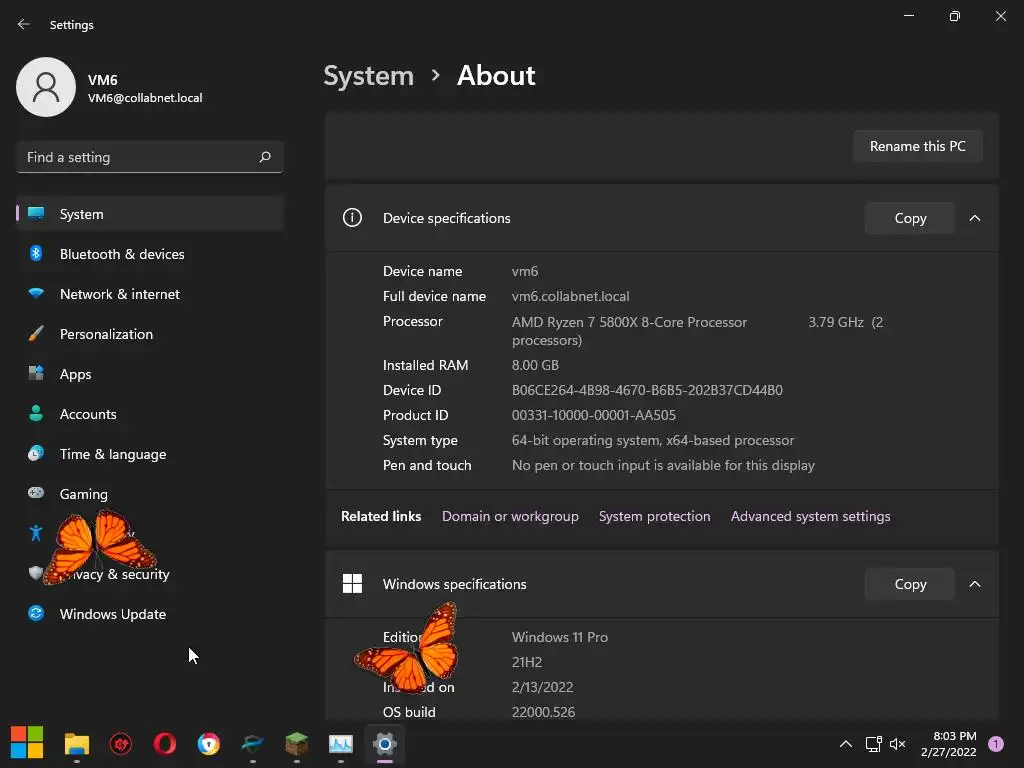Go back using the Settings back arrow
The image size is (1024, 768).
click(x=24, y=24)
